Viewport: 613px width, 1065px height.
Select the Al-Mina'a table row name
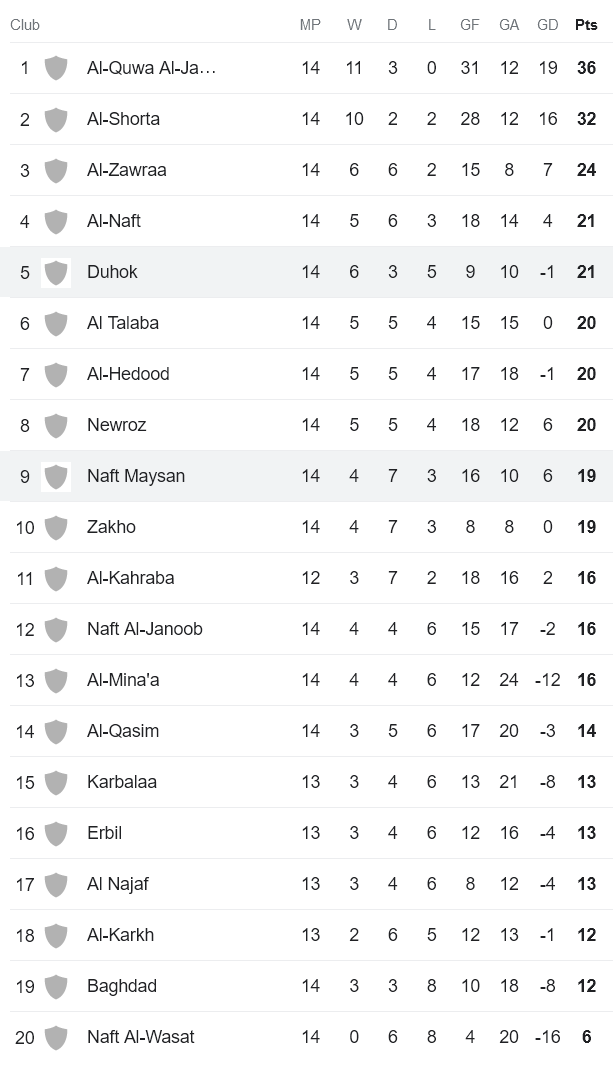point(123,680)
